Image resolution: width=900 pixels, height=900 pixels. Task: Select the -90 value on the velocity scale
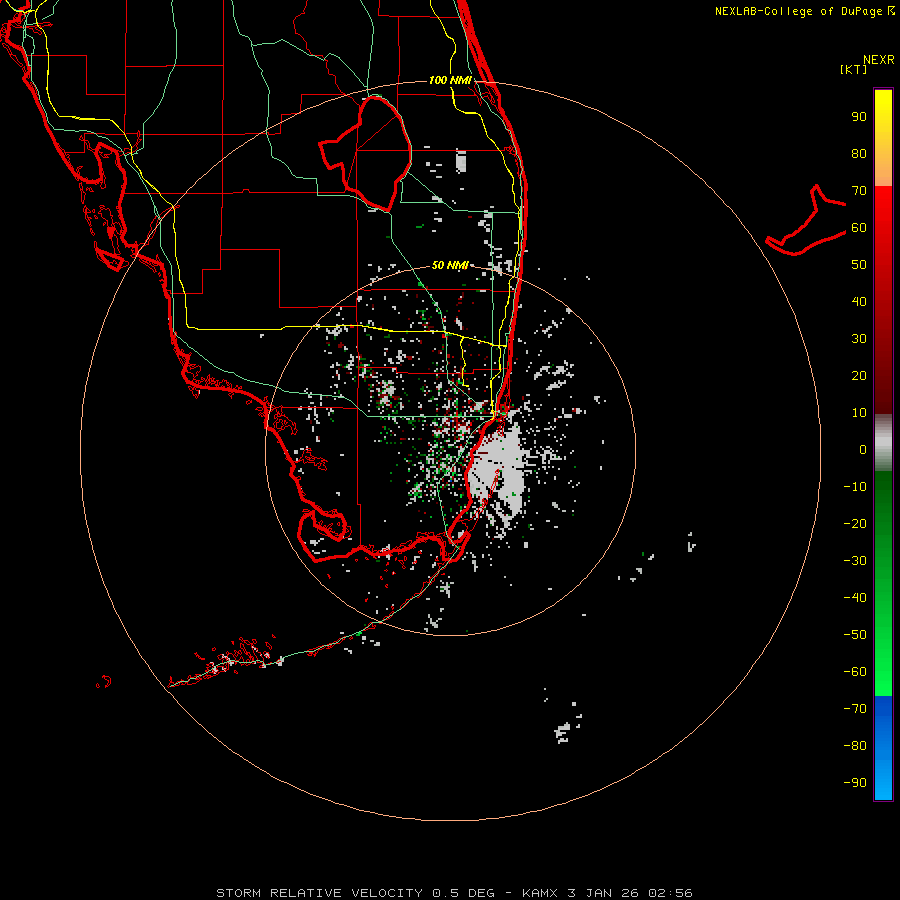[x=855, y=782]
